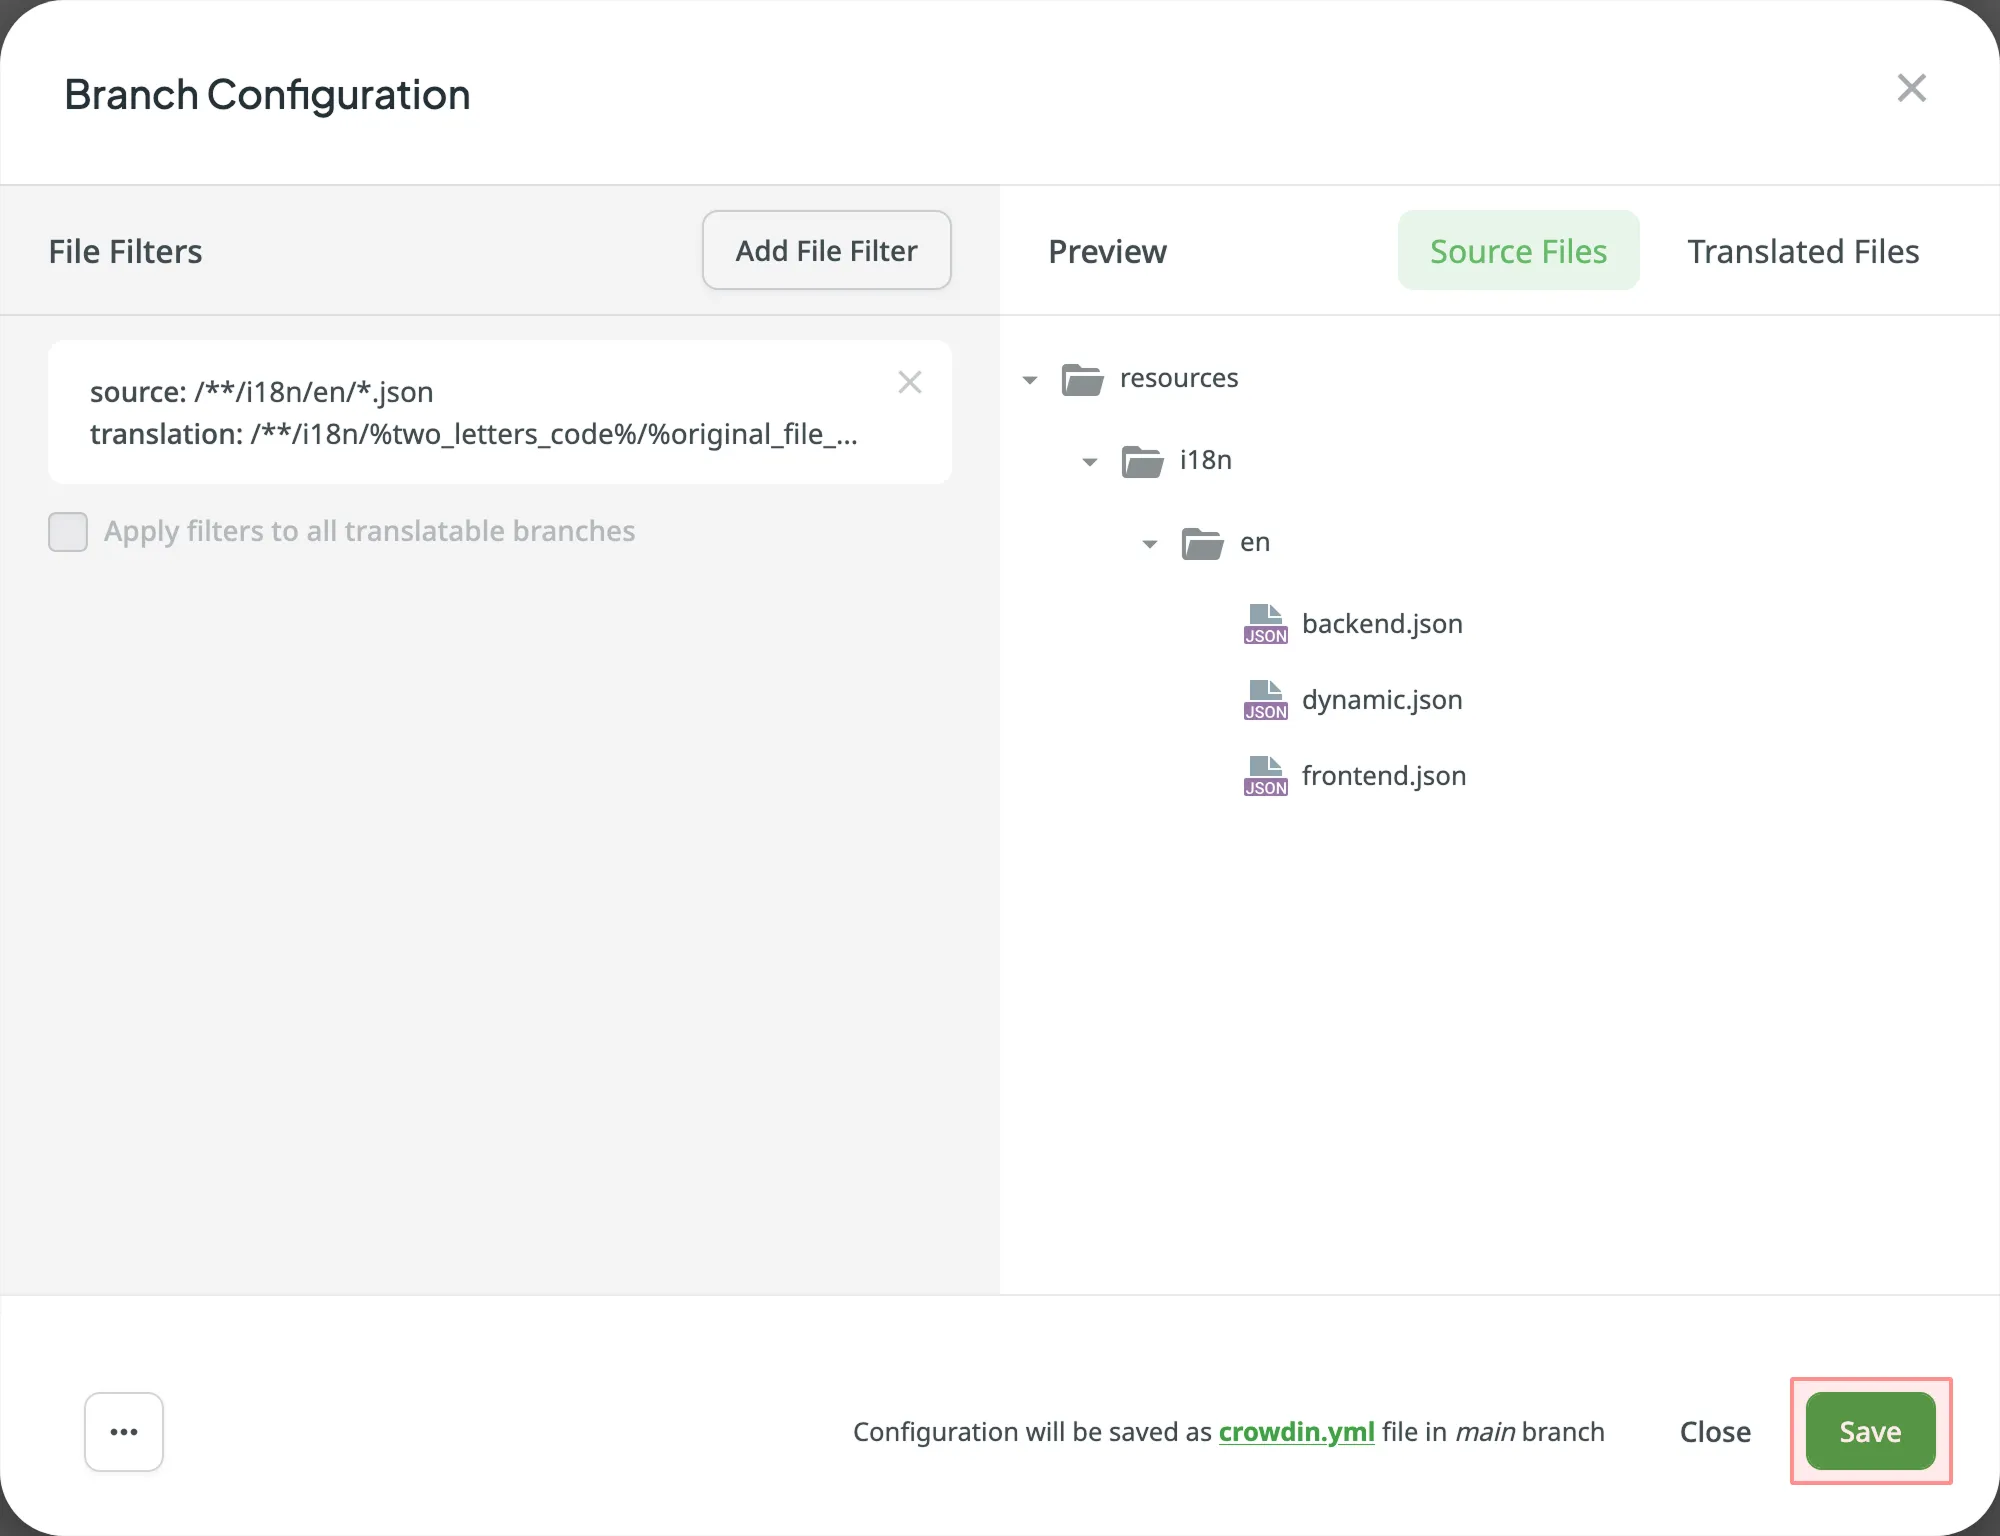Close the dialog without saving
Image resolution: width=2000 pixels, height=1536 pixels.
(x=1714, y=1431)
